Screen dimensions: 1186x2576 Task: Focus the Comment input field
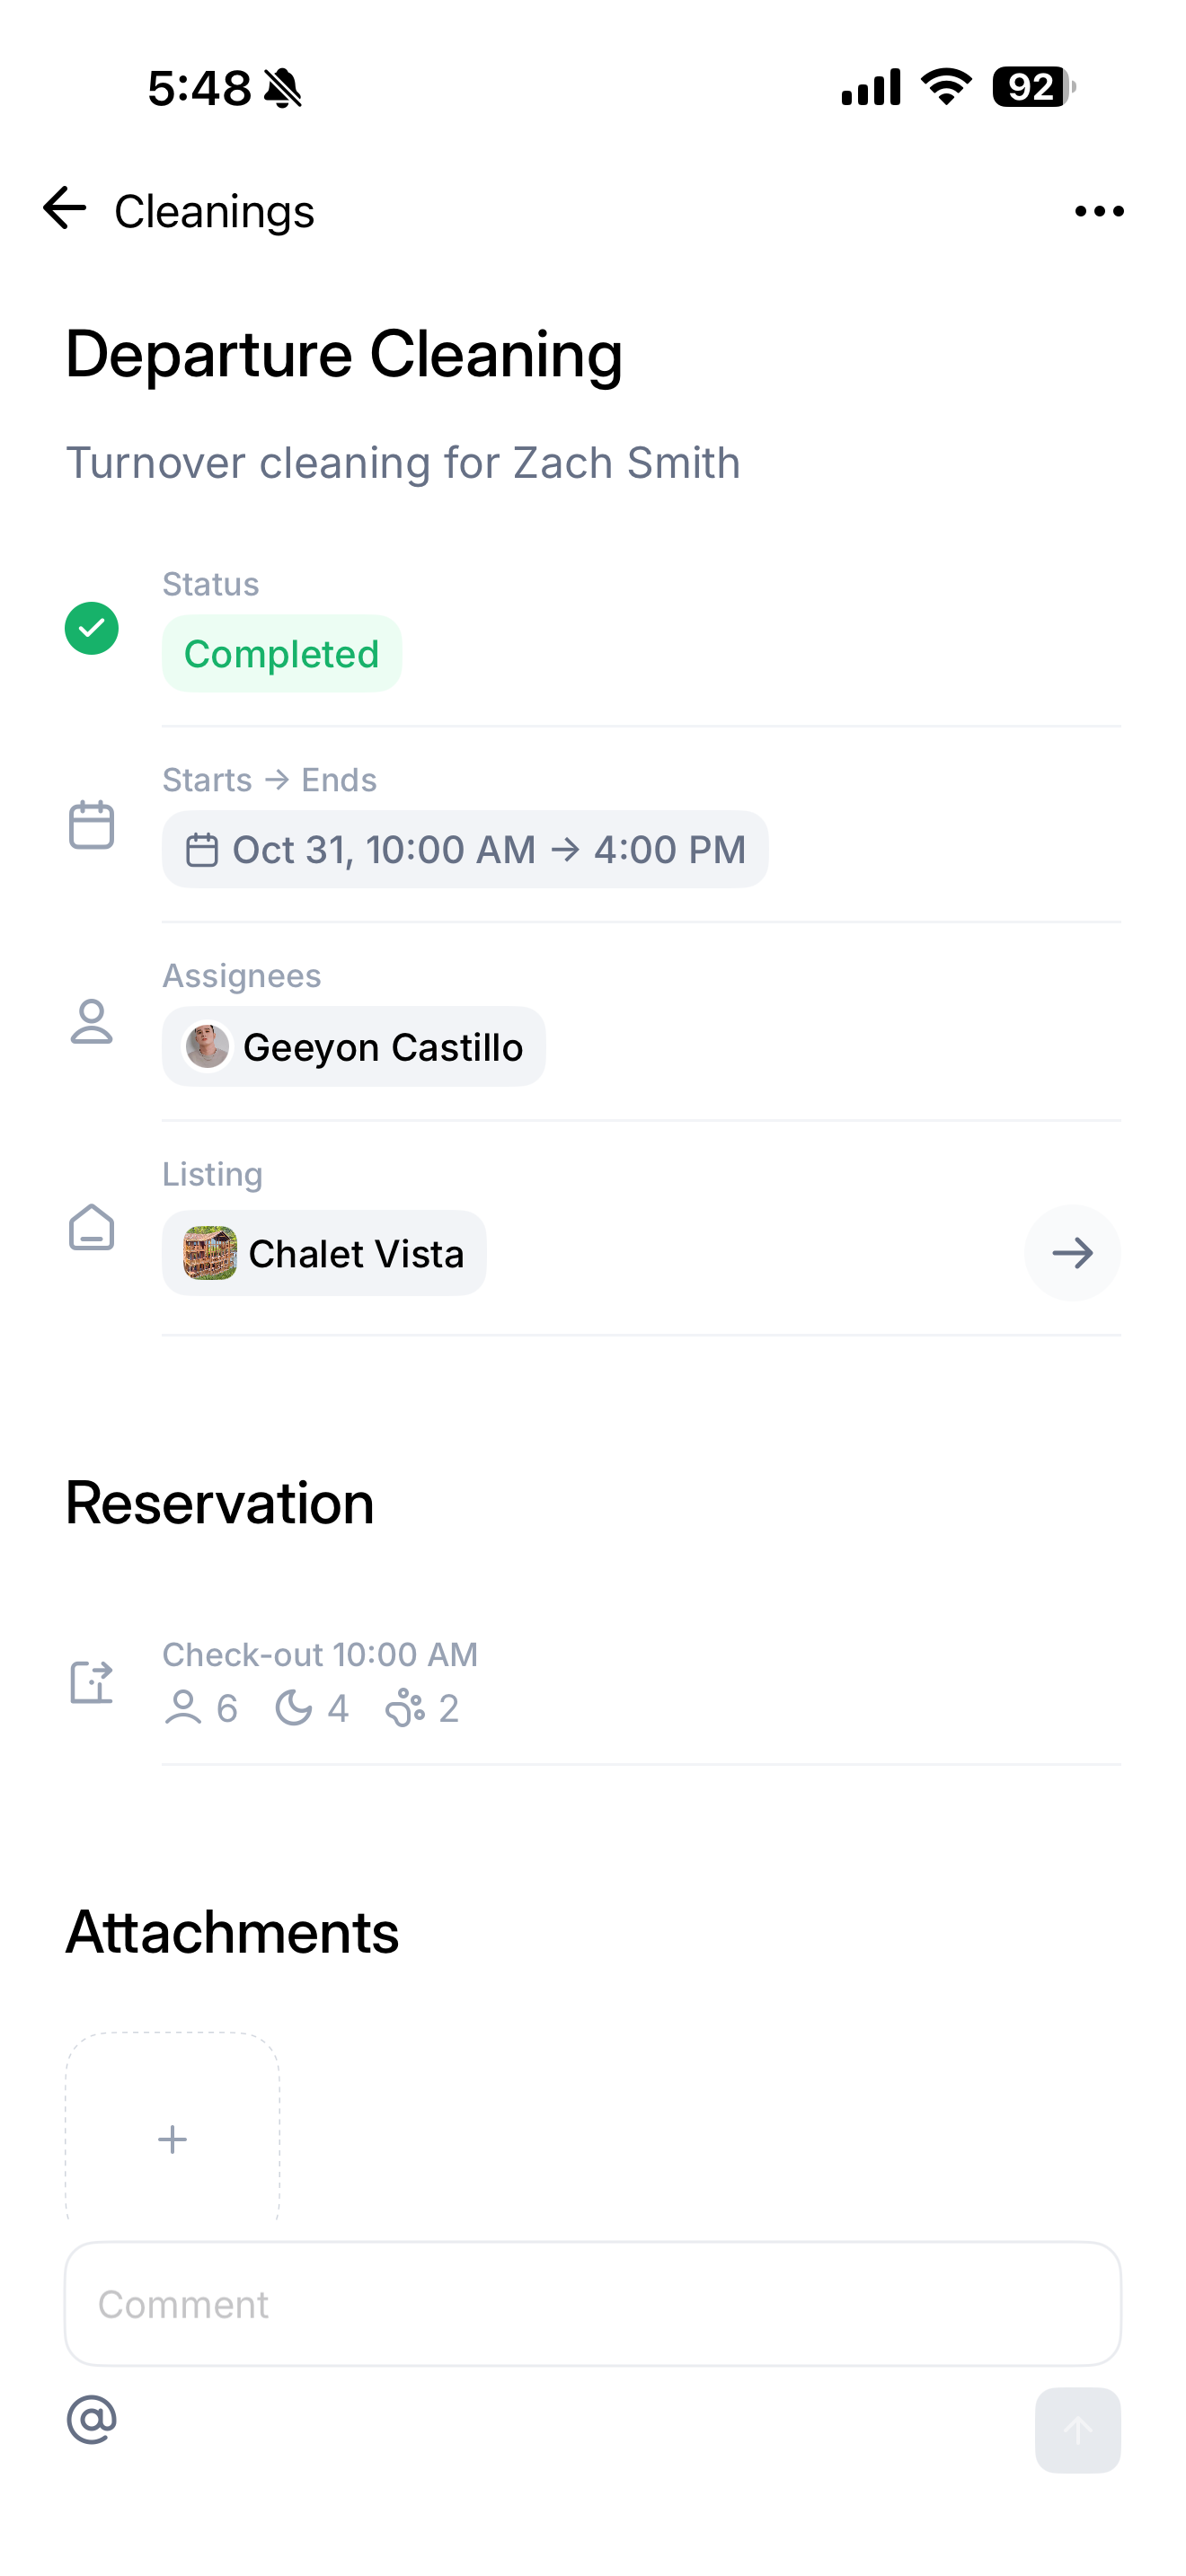coord(592,2304)
